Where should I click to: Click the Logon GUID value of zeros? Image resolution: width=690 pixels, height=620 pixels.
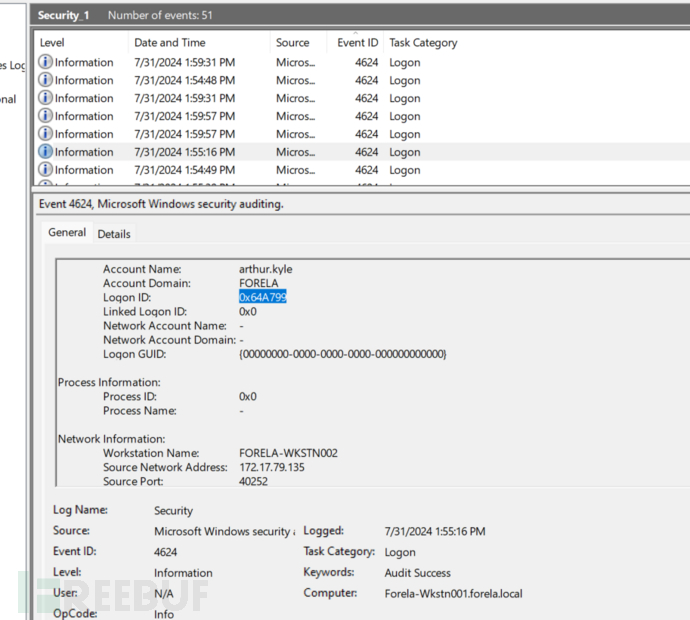click(342, 354)
